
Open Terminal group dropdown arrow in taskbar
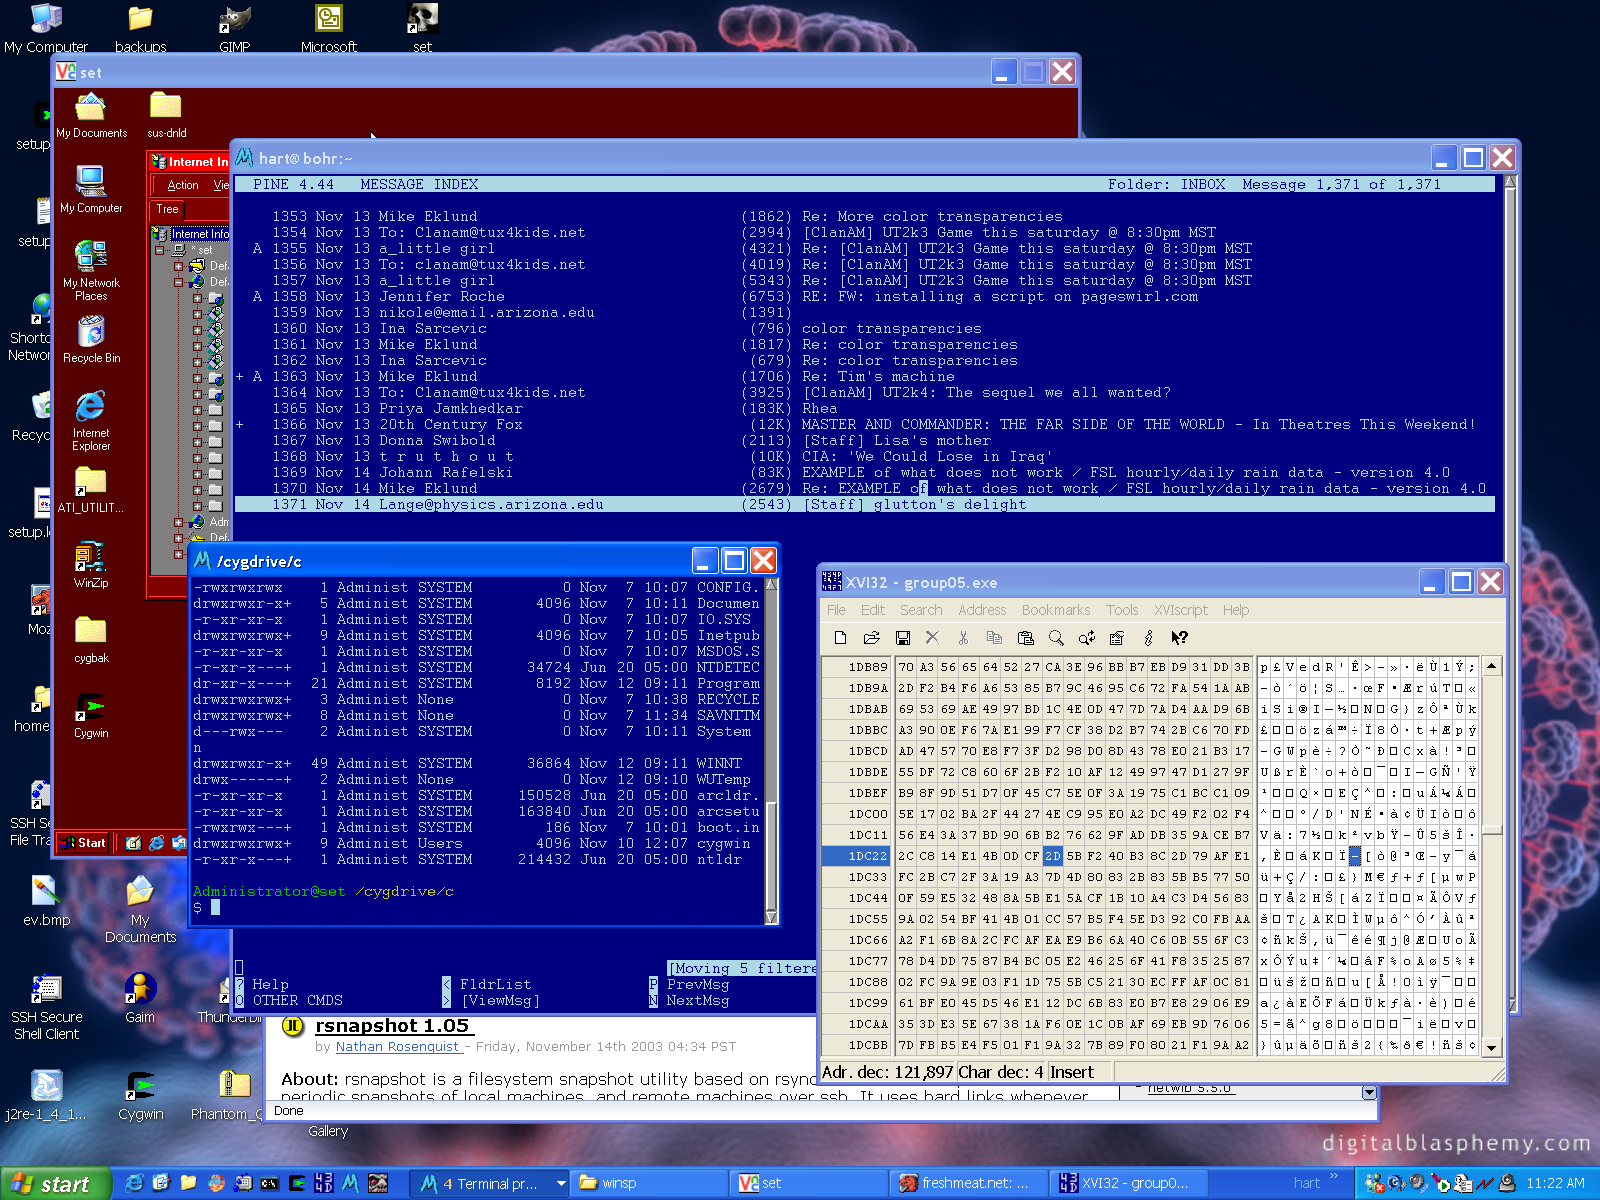tap(561, 1184)
